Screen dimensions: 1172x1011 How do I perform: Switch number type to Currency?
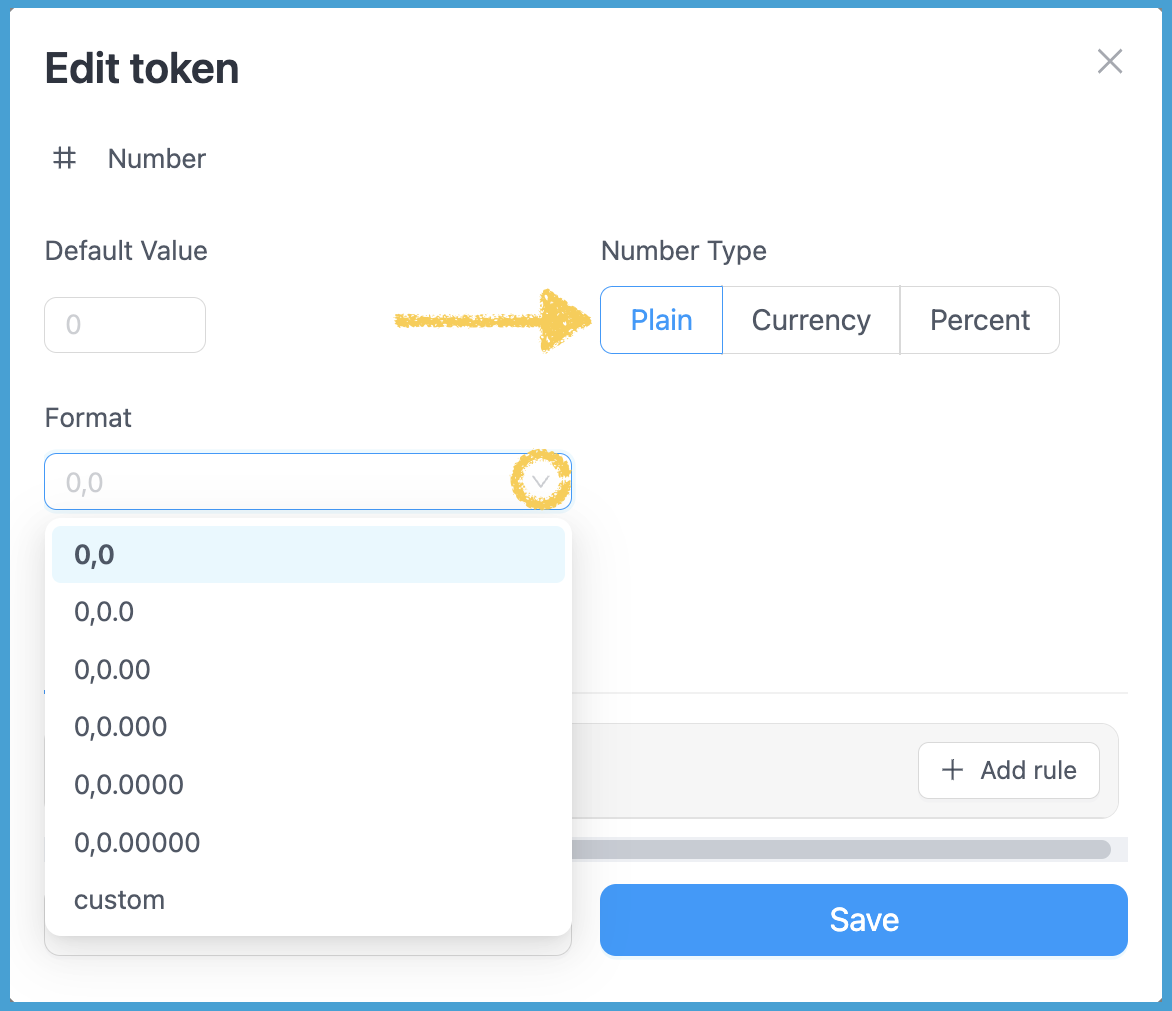811,320
